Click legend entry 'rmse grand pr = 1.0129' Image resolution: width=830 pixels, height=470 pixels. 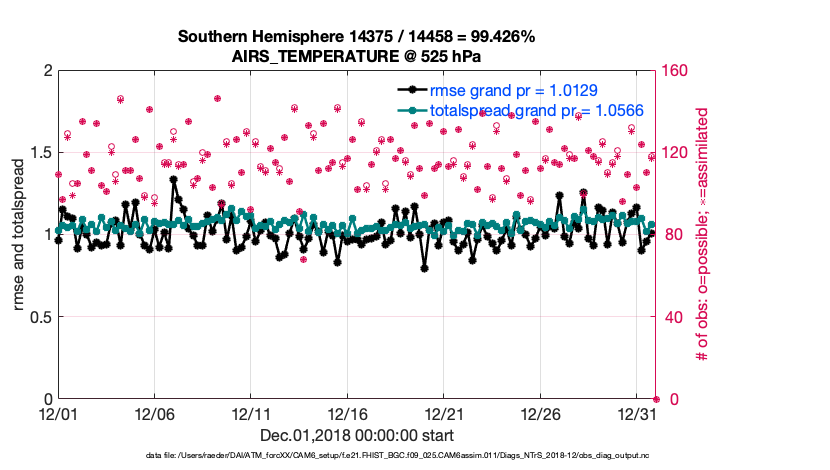[513, 91]
